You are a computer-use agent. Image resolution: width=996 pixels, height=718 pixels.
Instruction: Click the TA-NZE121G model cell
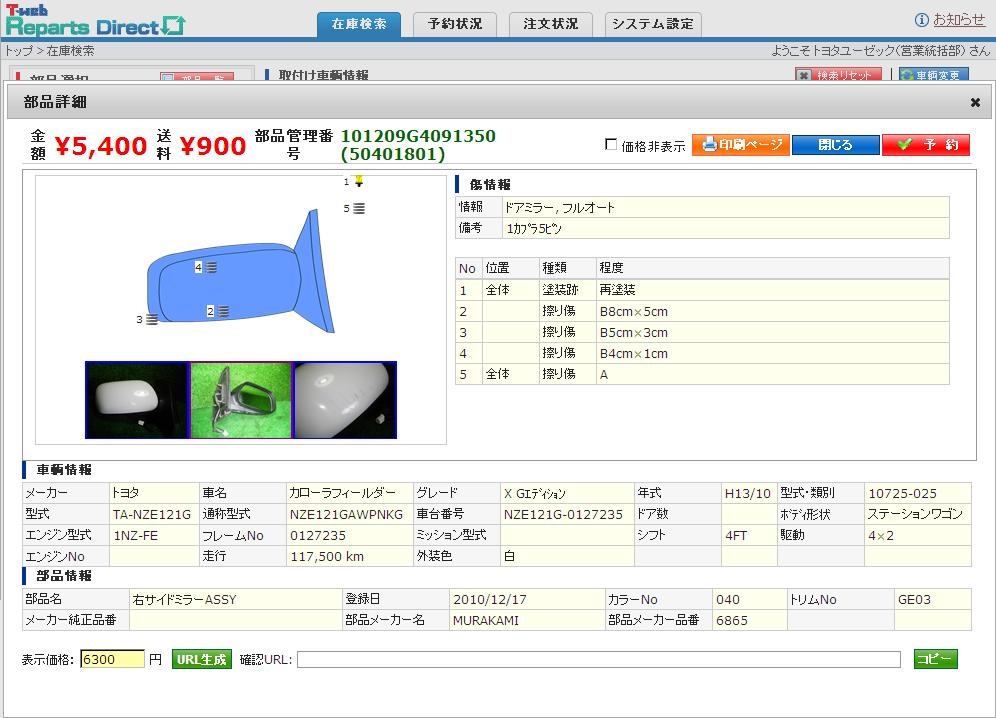(154, 514)
